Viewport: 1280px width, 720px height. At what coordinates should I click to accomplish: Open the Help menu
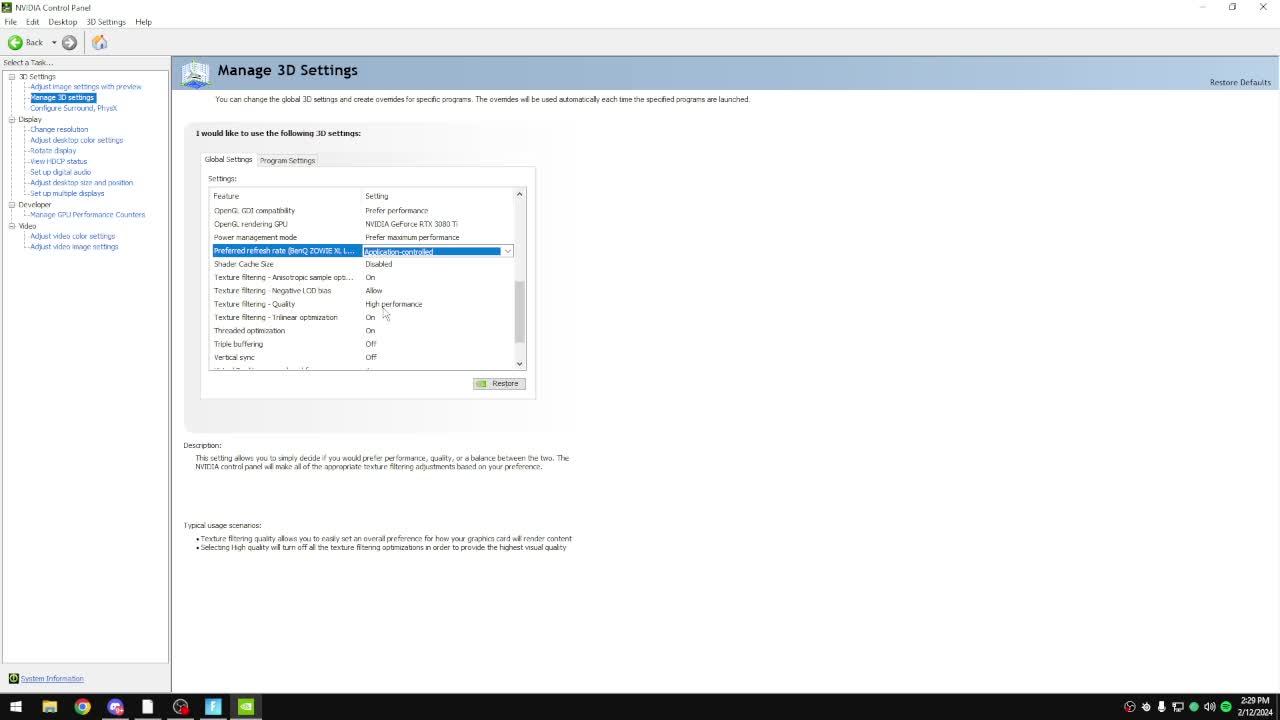point(143,22)
